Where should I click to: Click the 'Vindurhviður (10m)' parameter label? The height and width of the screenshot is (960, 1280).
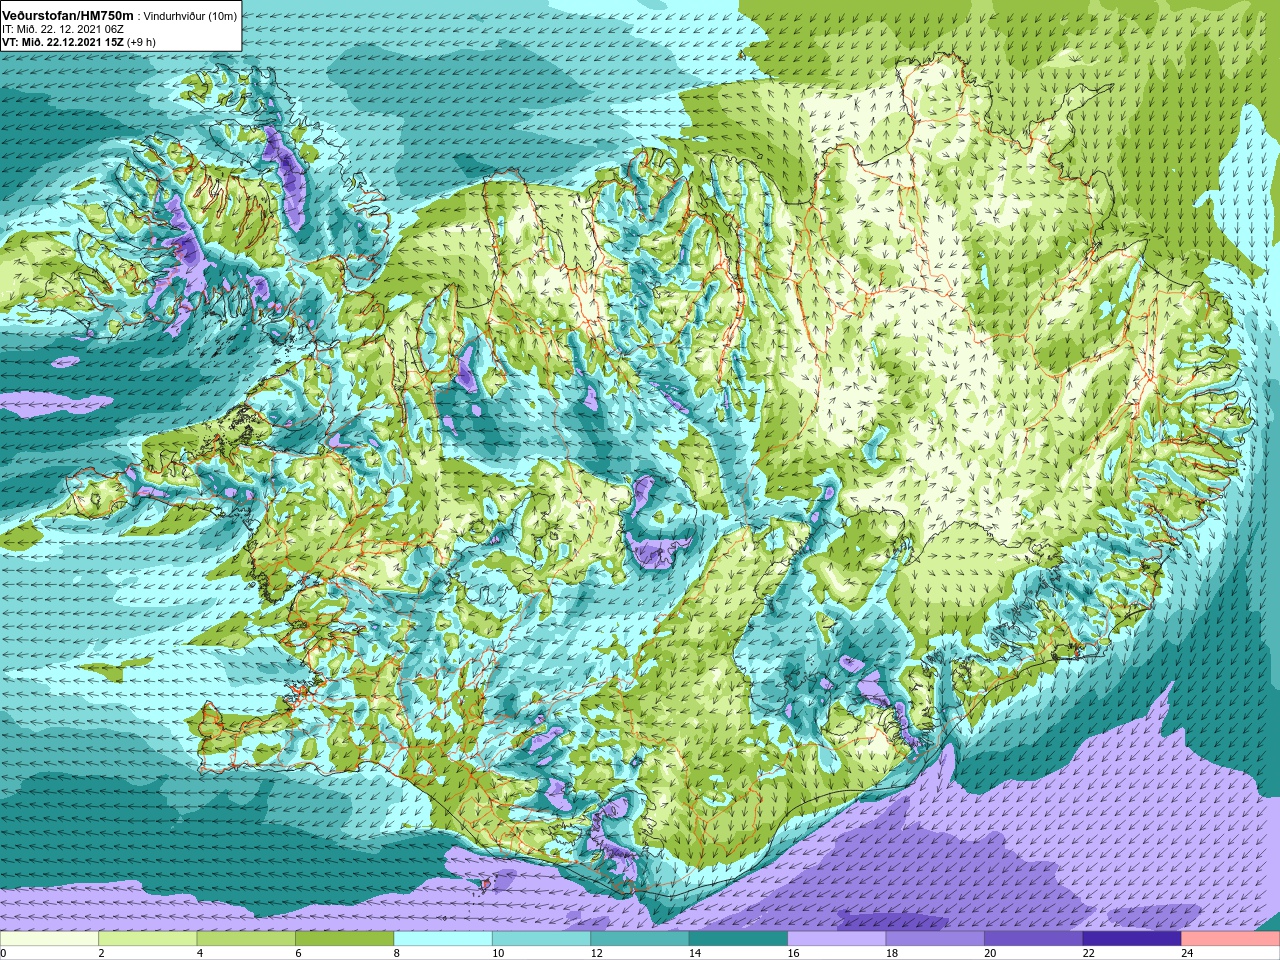(x=191, y=16)
